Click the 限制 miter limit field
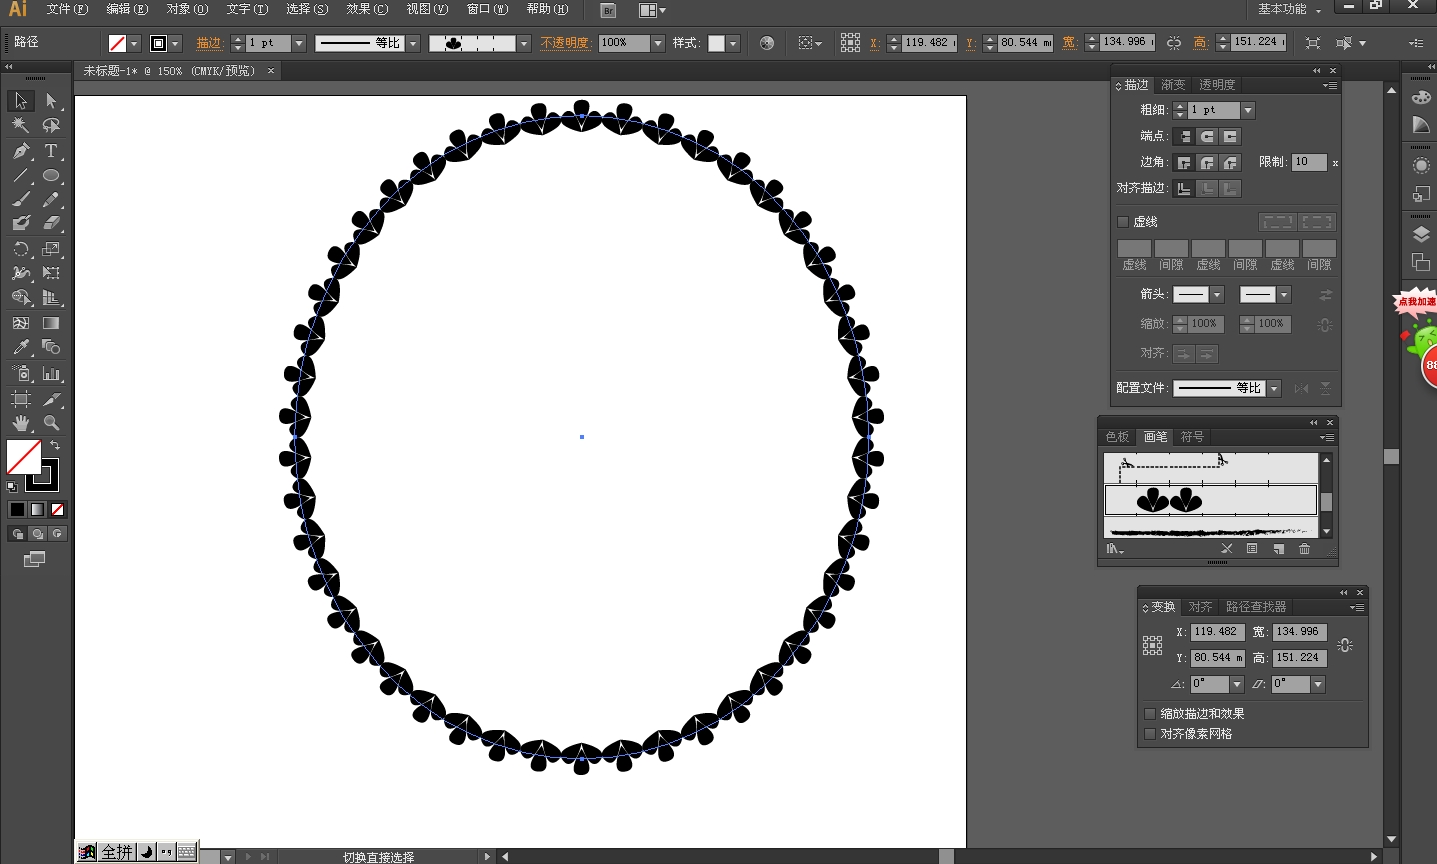The image size is (1437, 864). pos(1309,162)
